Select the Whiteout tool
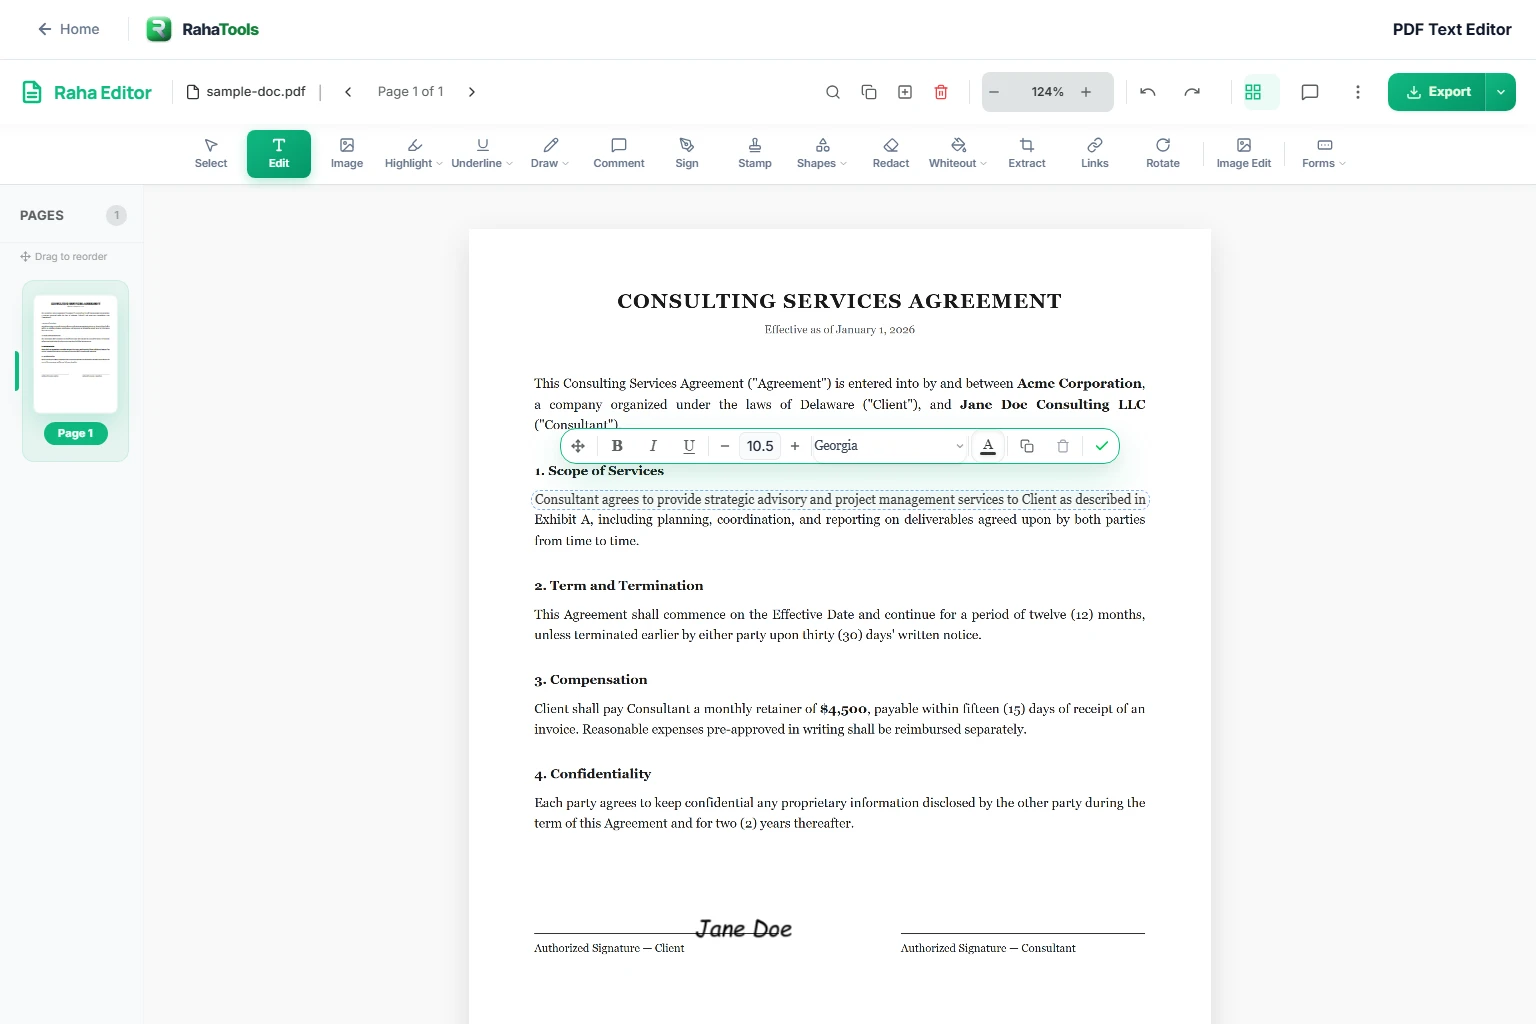1536x1024 pixels. 953,154
